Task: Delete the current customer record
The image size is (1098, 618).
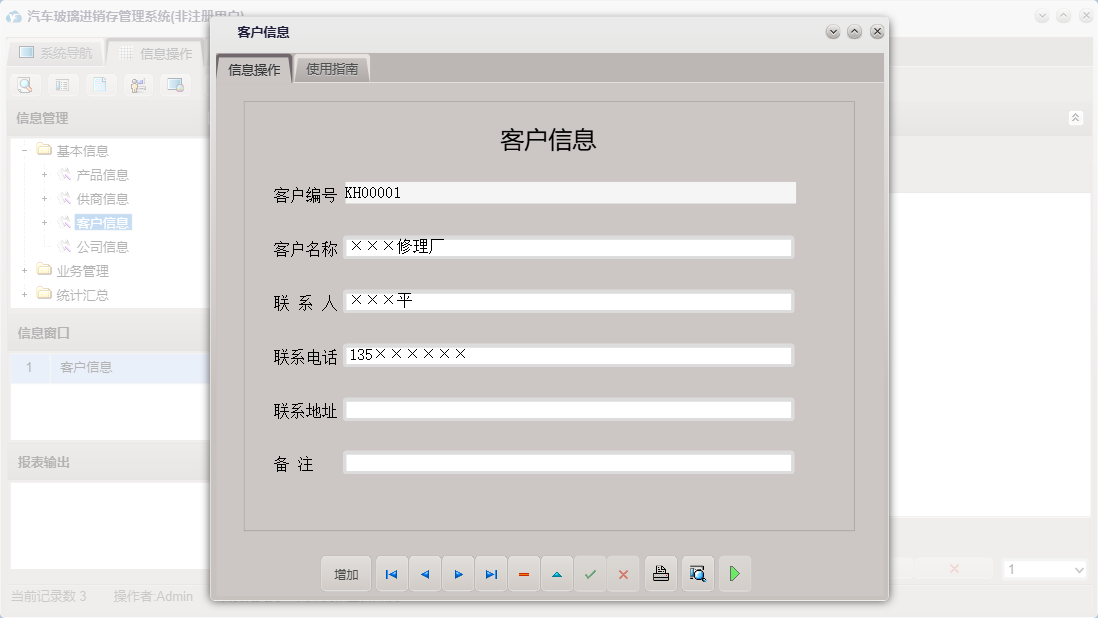Action: (x=524, y=573)
